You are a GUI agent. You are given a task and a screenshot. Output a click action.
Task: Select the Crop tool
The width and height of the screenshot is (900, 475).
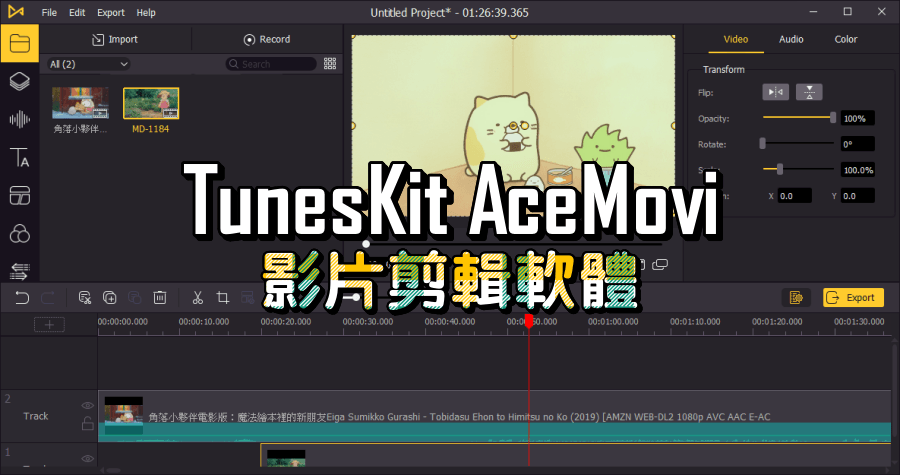(x=223, y=297)
